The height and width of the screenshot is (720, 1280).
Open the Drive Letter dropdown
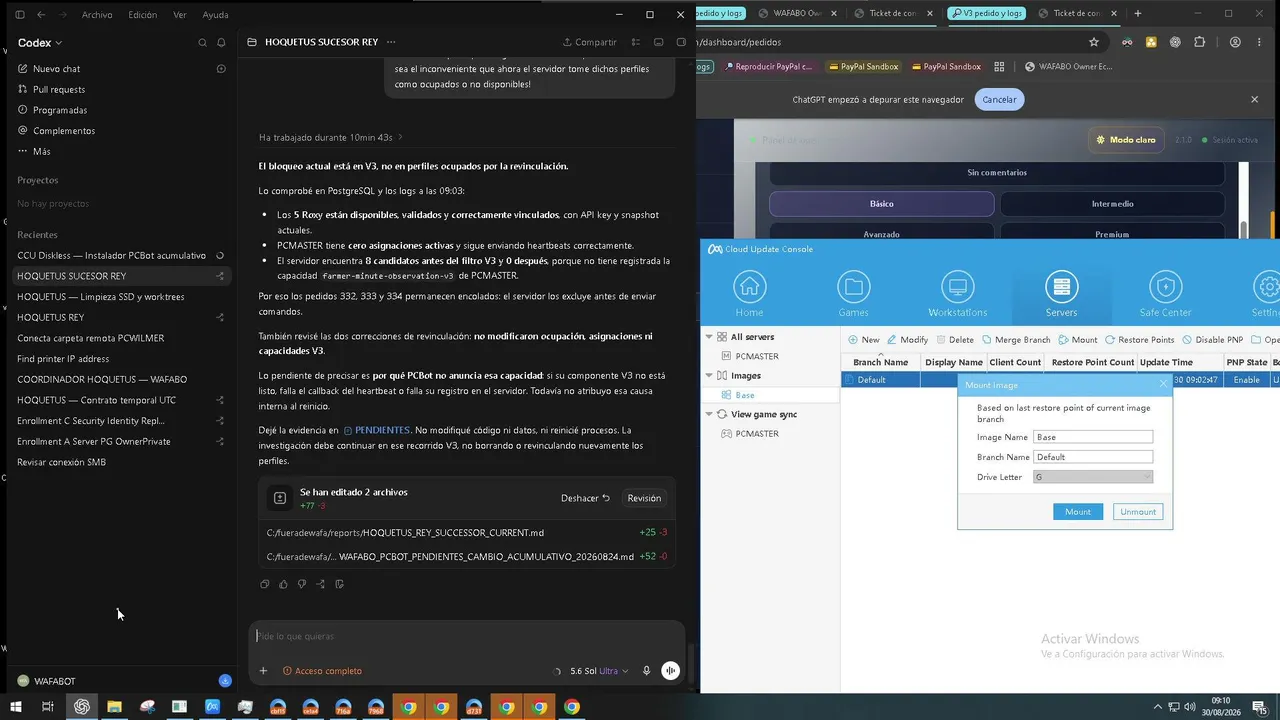[x=1093, y=477]
